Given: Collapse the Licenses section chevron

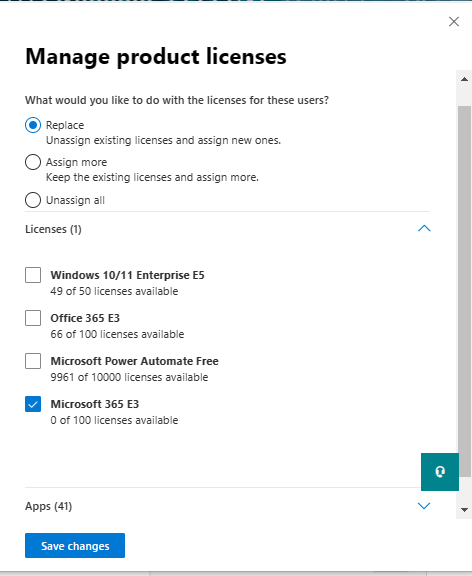Looking at the screenshot, I should point(424,228).
